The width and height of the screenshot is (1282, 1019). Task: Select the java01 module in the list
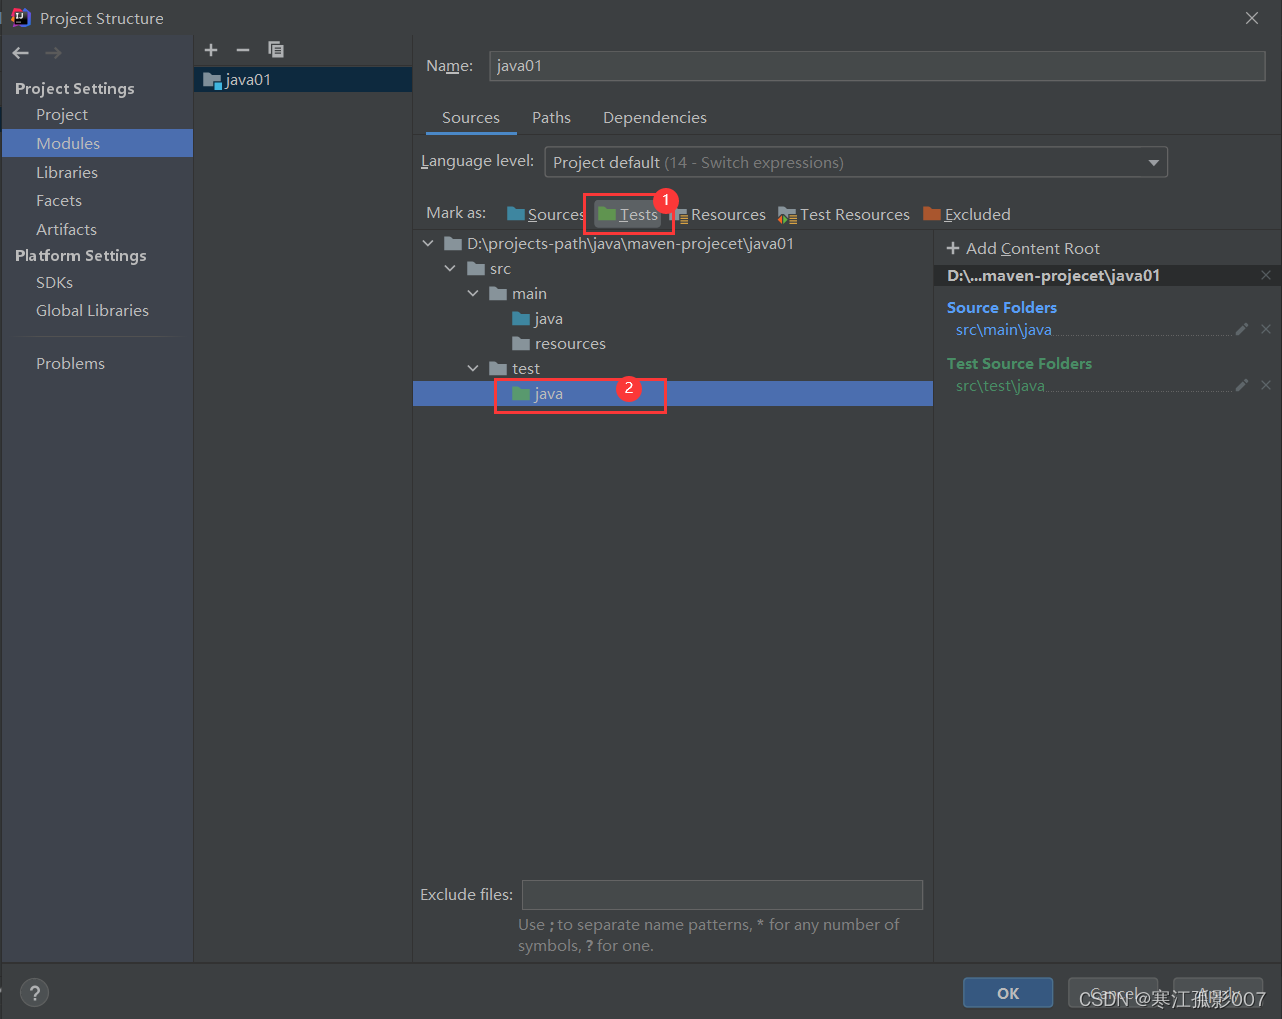(303, 80)
